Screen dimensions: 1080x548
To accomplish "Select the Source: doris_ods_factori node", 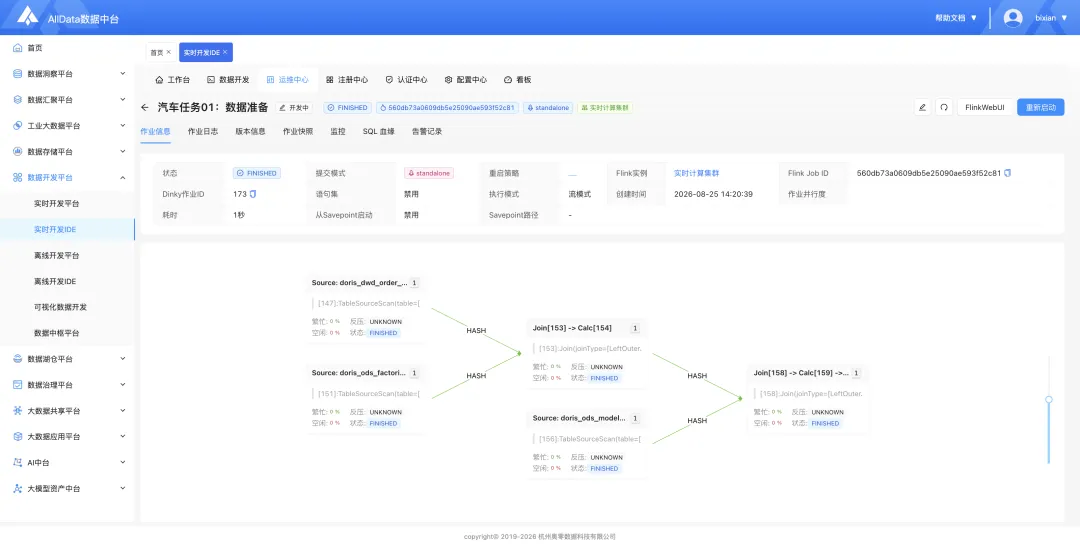I will pos(365,399).
